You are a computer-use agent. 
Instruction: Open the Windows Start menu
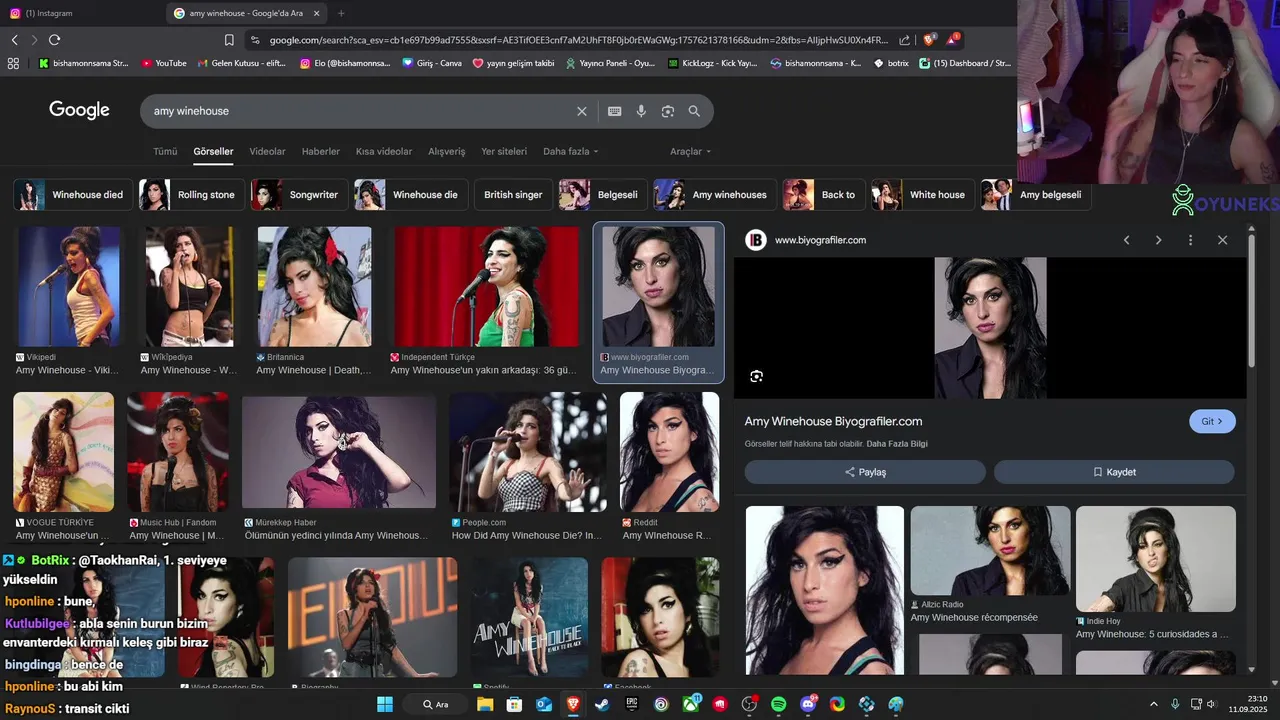pyautogui.click(x=385, y=704)
